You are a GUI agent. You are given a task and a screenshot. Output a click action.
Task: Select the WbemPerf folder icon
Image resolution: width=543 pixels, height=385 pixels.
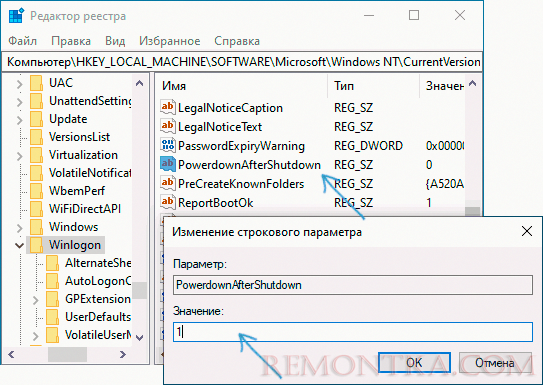(x=36, y=191)
